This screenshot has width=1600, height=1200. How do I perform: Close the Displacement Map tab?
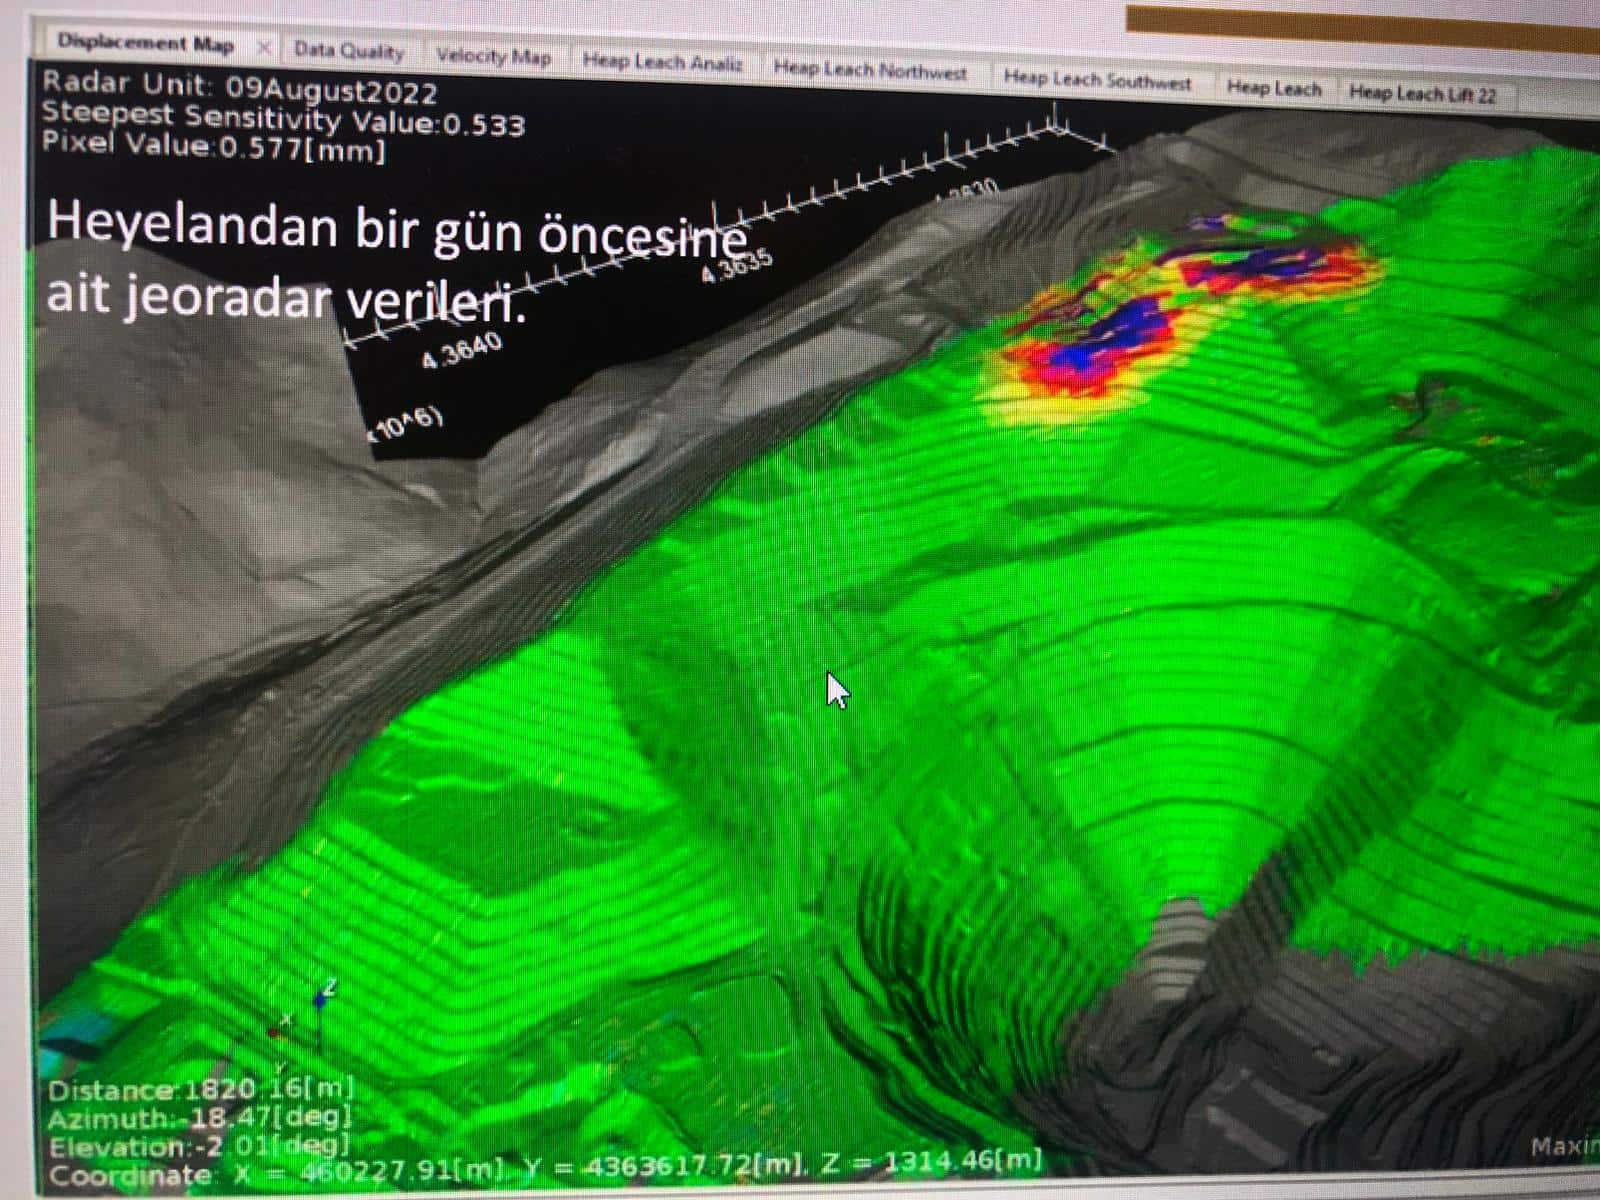click(264, 47)
